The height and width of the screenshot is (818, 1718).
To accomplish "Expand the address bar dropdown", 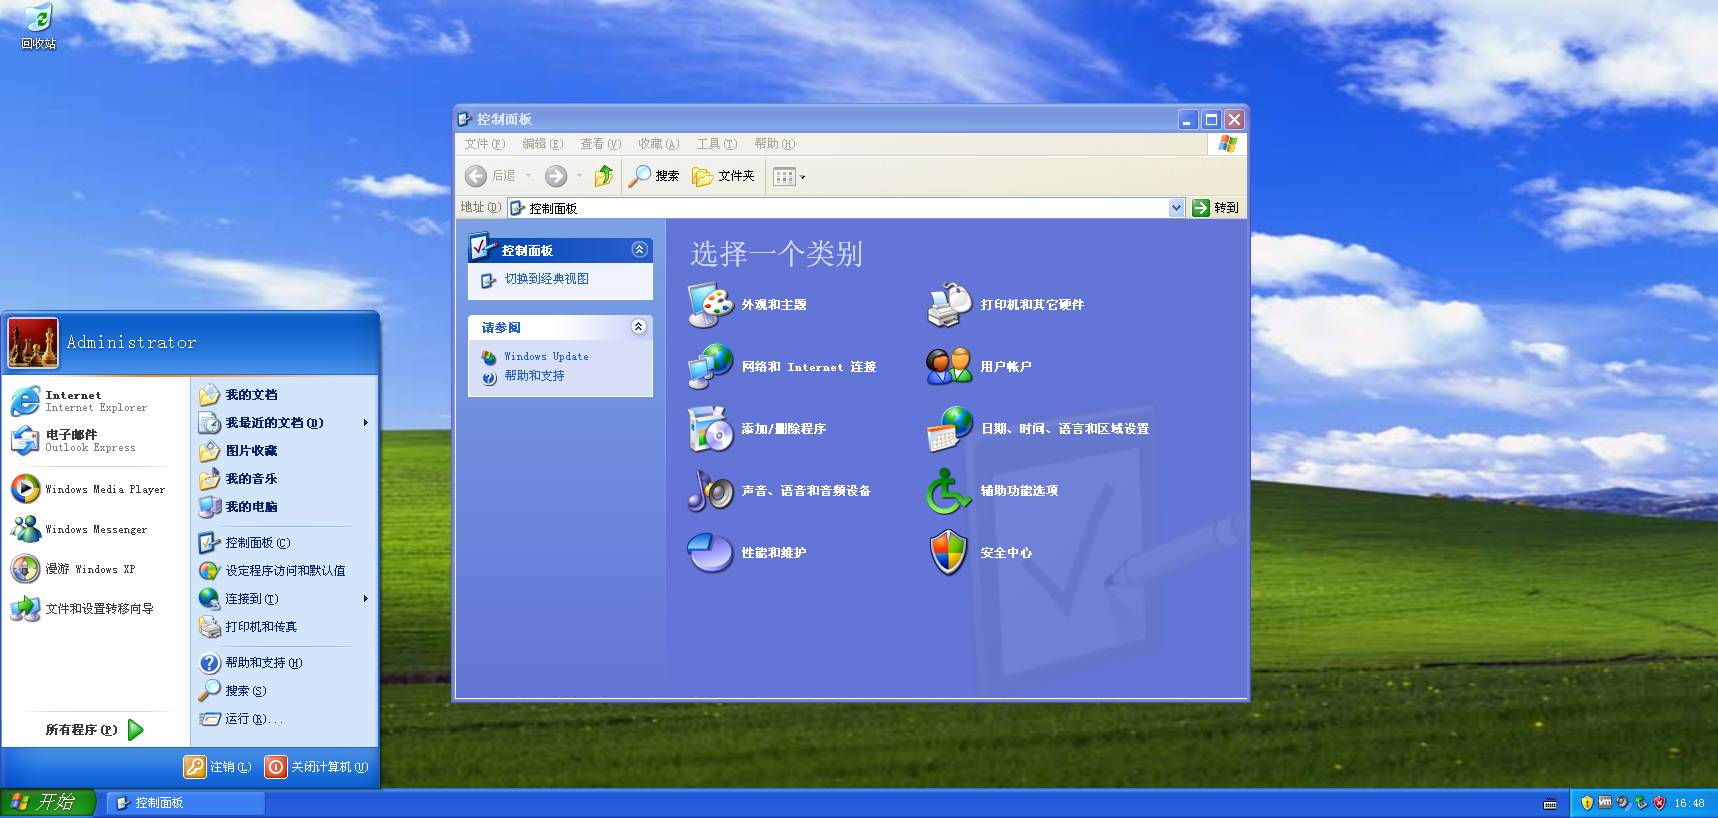I will (x=1176, y=208).
